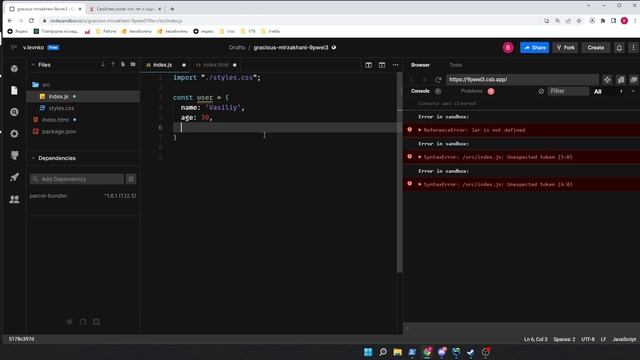Select package.json in the file tree
The height and width of the screenshot is (360, 640).
pyautogui.click(x=83, y=131)
